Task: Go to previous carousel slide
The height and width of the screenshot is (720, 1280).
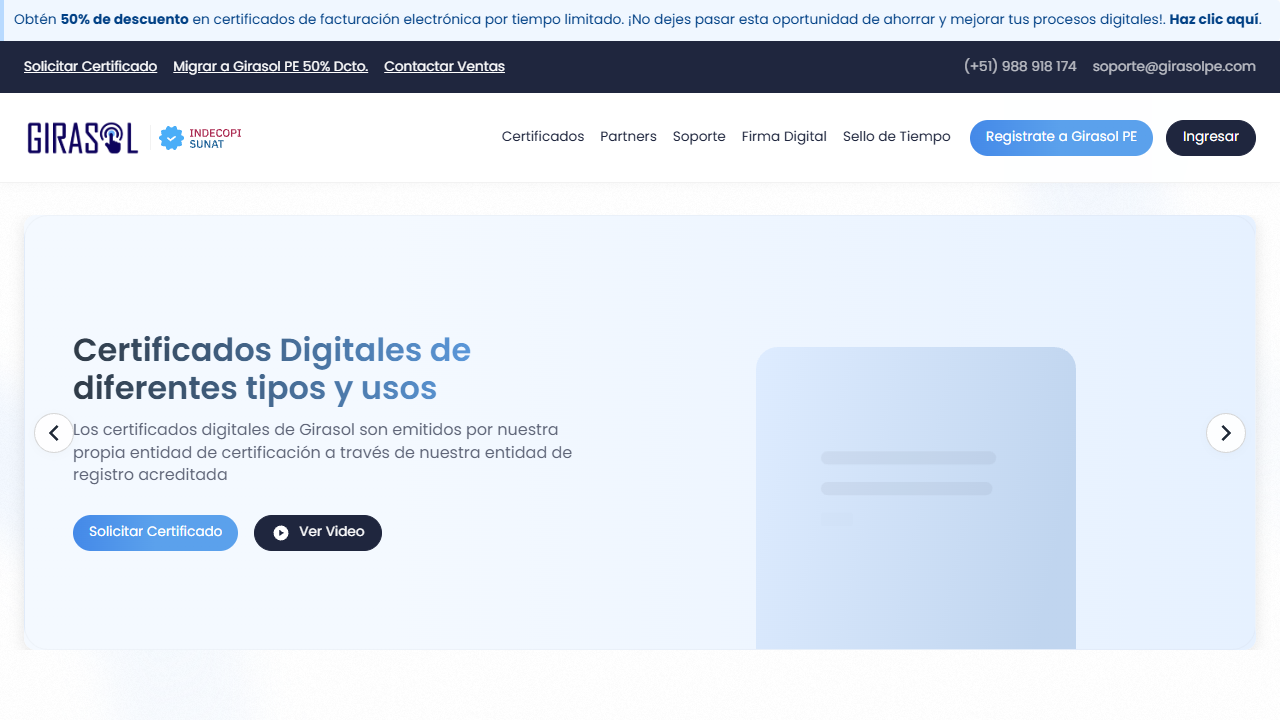Action: (x=54, y=433)
